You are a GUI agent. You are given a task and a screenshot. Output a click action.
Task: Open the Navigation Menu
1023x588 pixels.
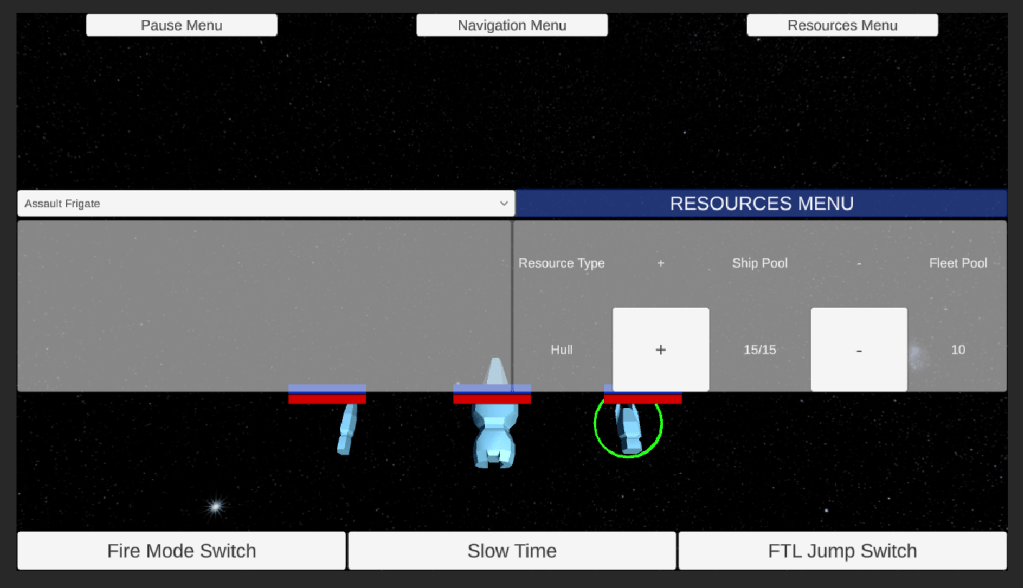pyautogui.click(x=512, y=25)
